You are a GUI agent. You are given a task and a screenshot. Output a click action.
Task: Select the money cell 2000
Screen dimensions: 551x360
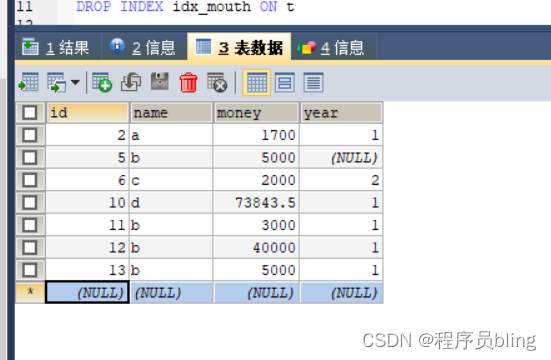[x=256, y=180]
